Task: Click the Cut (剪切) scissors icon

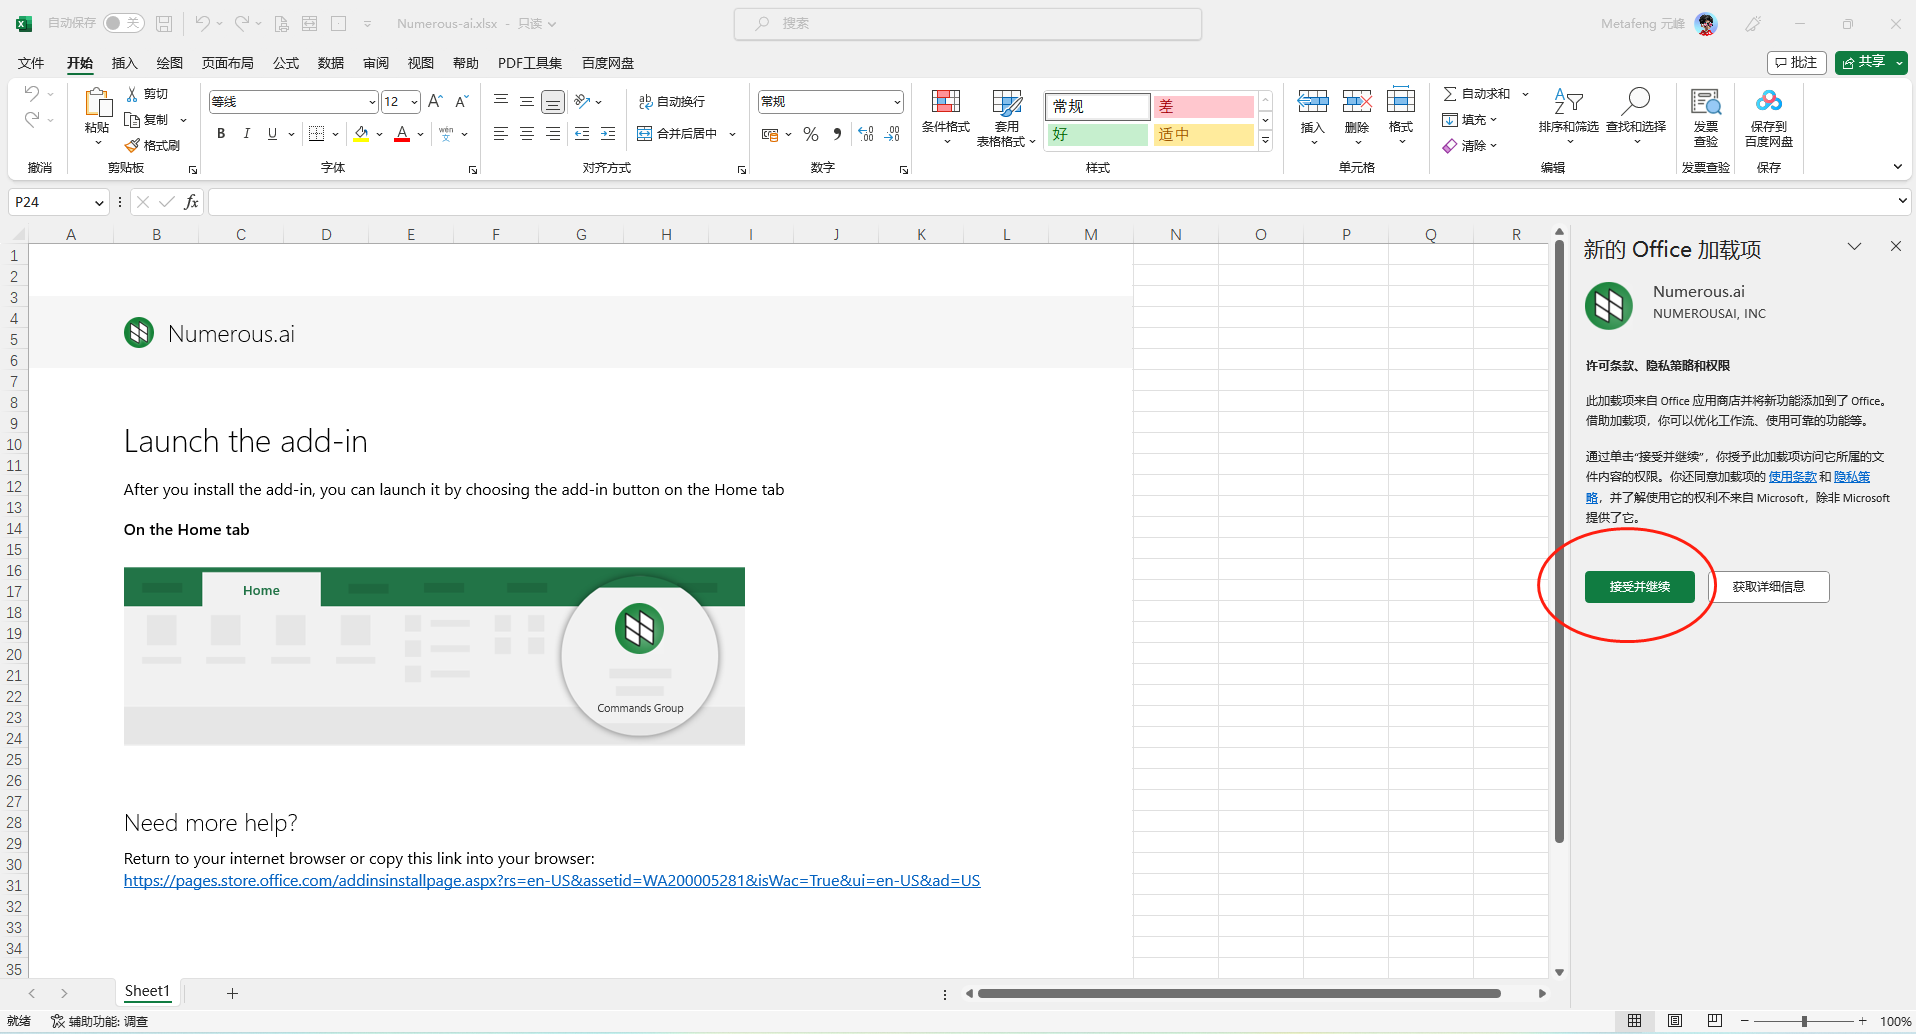Action: tap(132, 93)
